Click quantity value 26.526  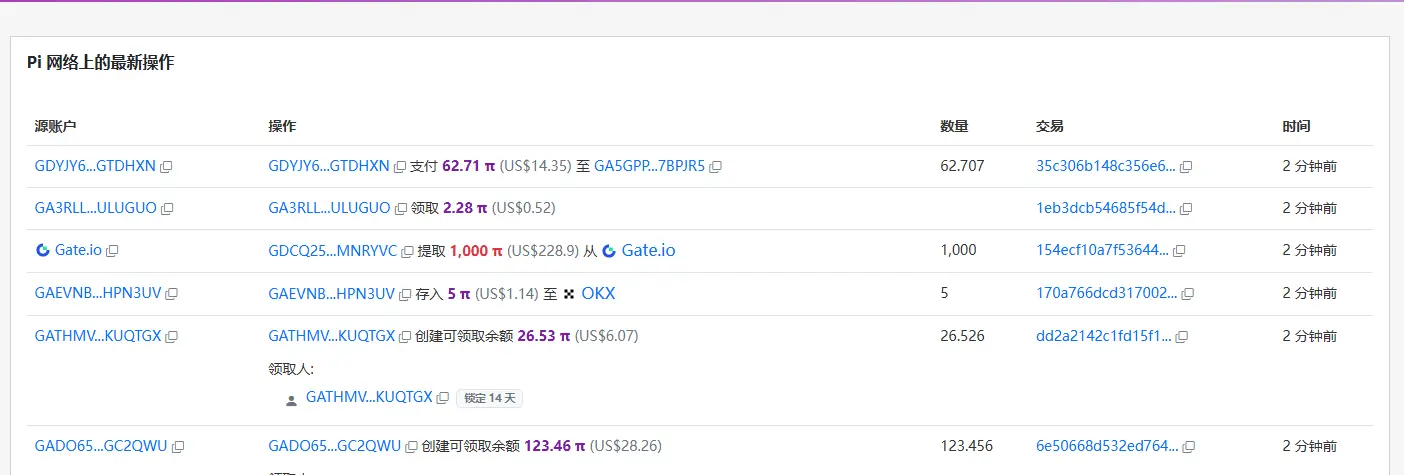pos(963,336)
